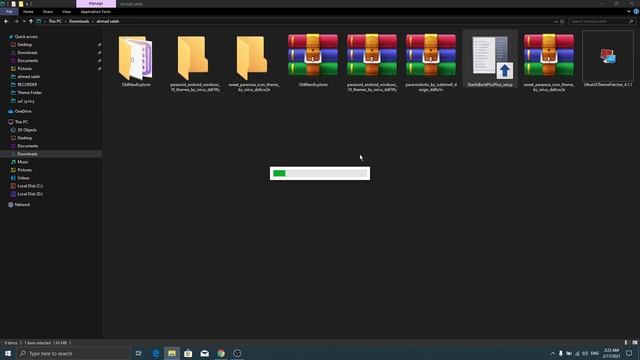Select the sweet_paranoia_icon_theme RAR archive
This screenshot has width=640, height=360.
pyautogui.click(x=549, y=63)
